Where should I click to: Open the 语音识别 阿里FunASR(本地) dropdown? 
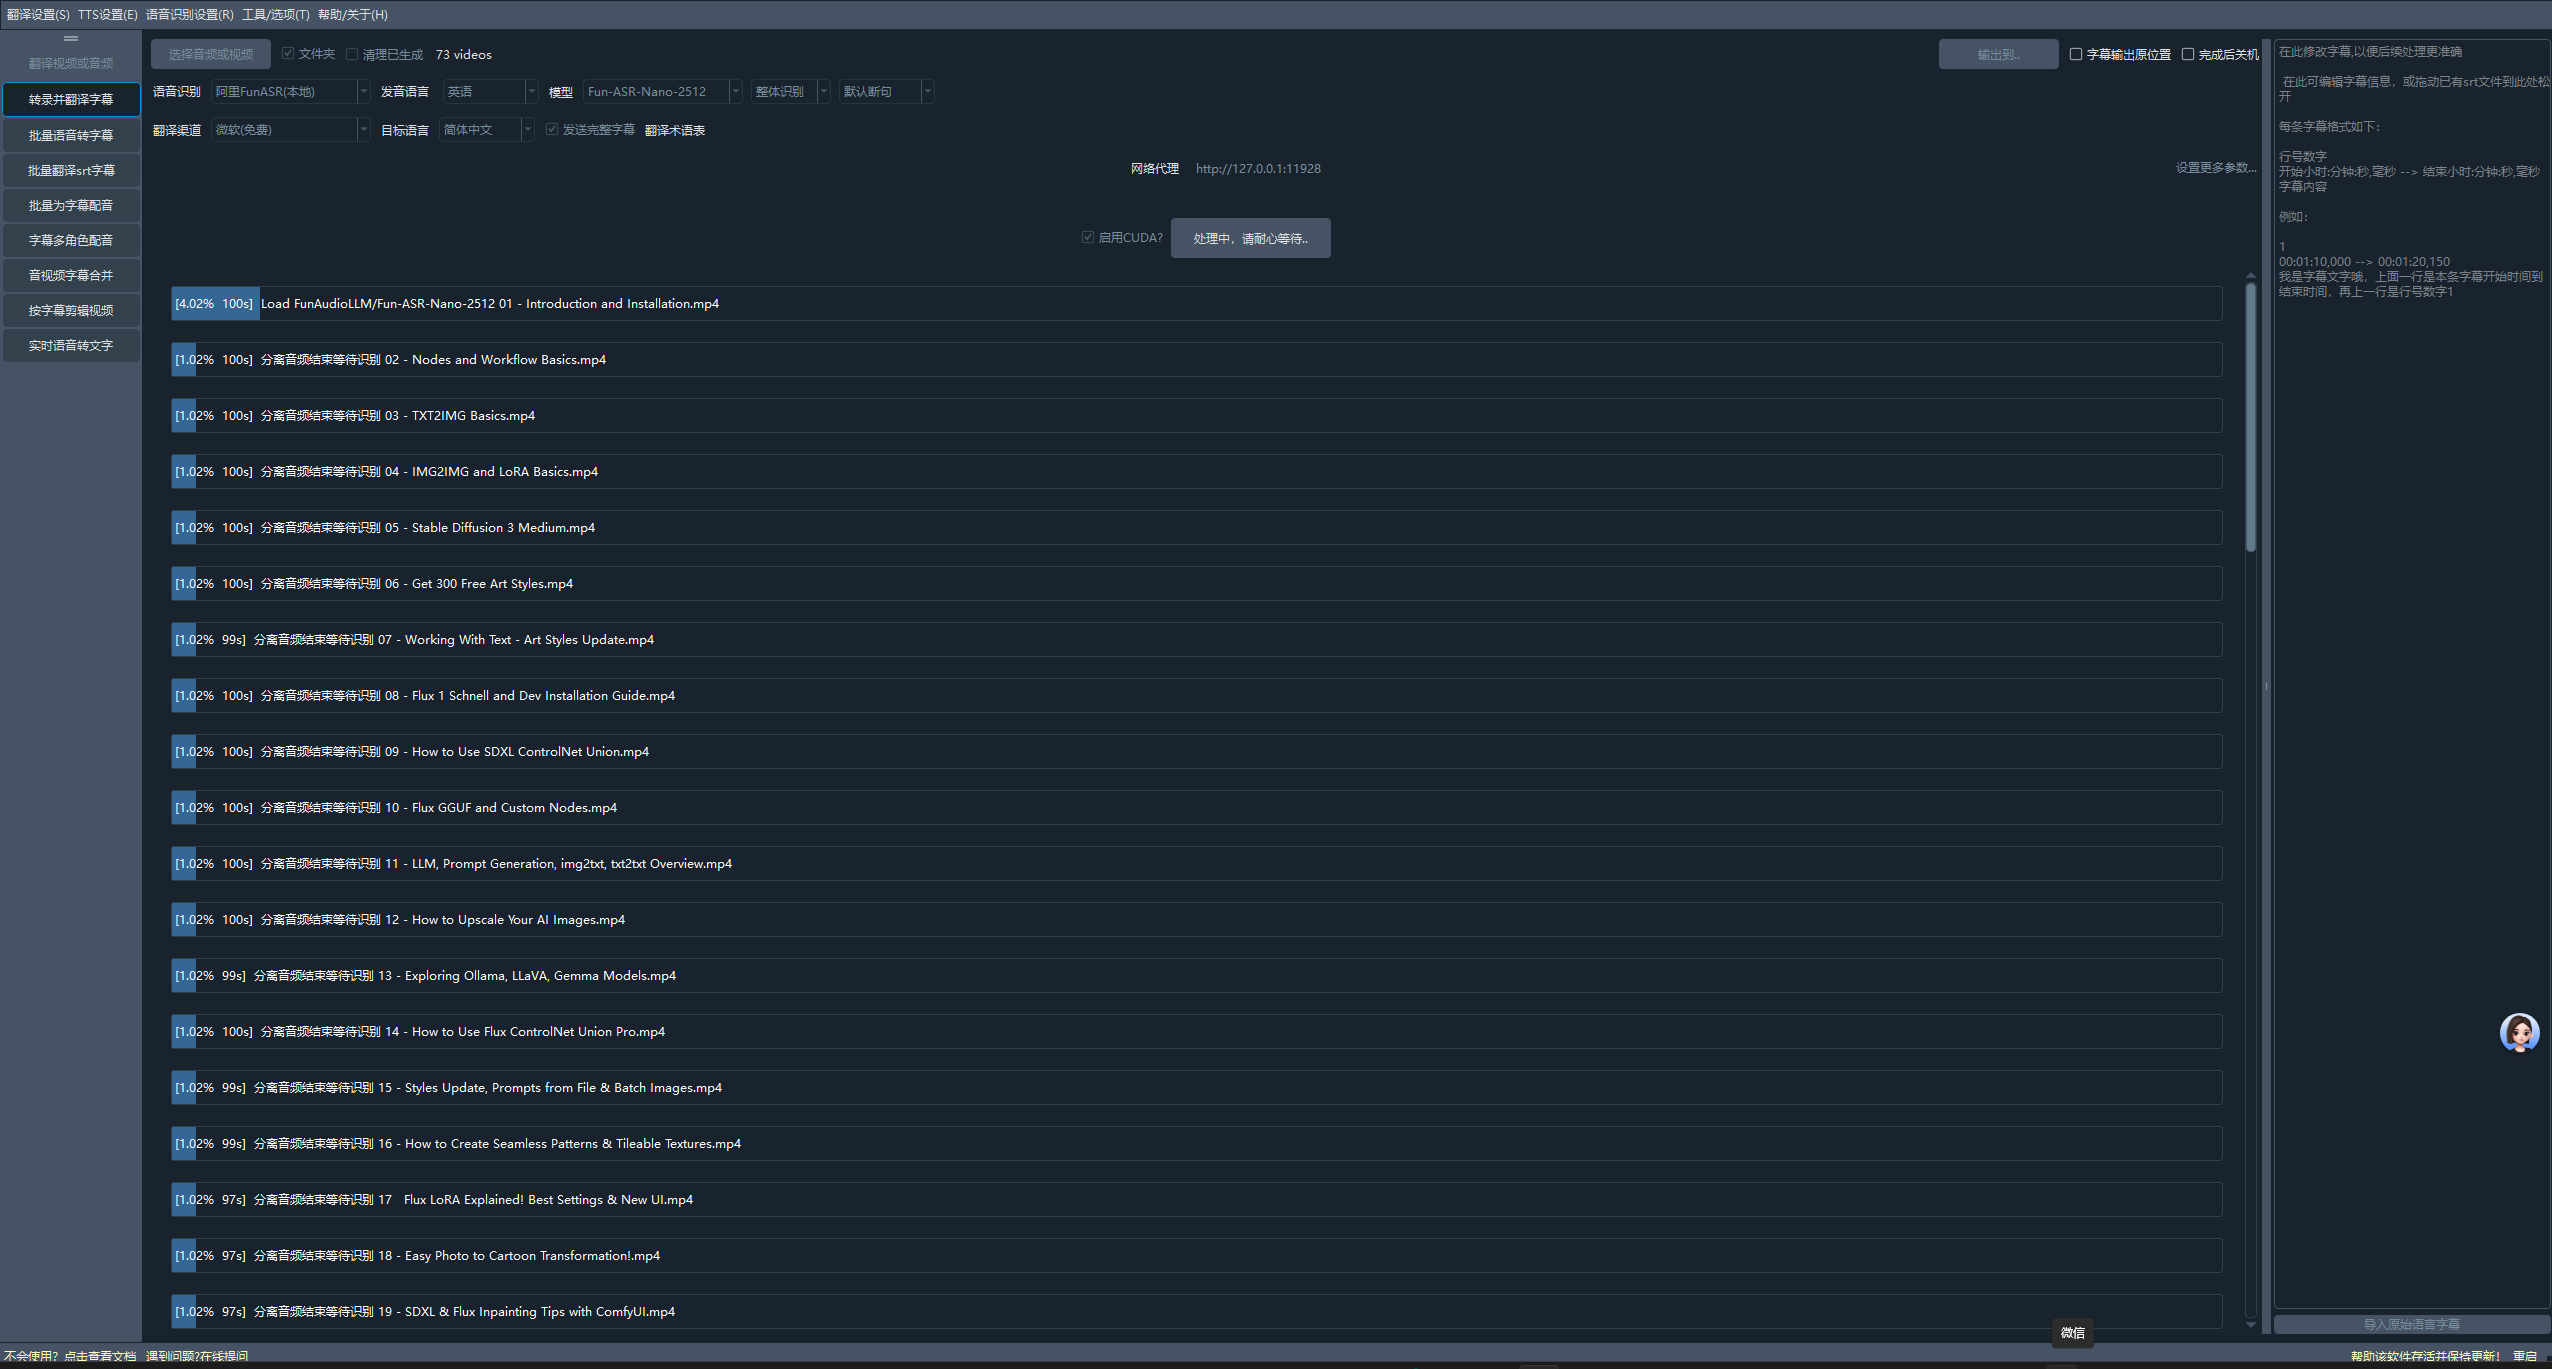(x=290, y=91)
